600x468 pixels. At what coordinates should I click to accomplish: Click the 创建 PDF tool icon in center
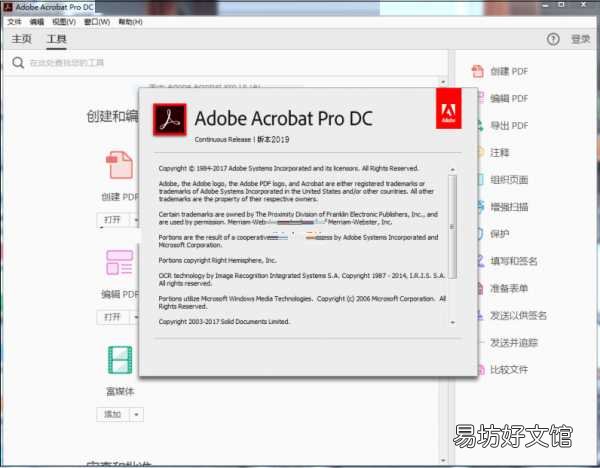click(x=119, y=165)
